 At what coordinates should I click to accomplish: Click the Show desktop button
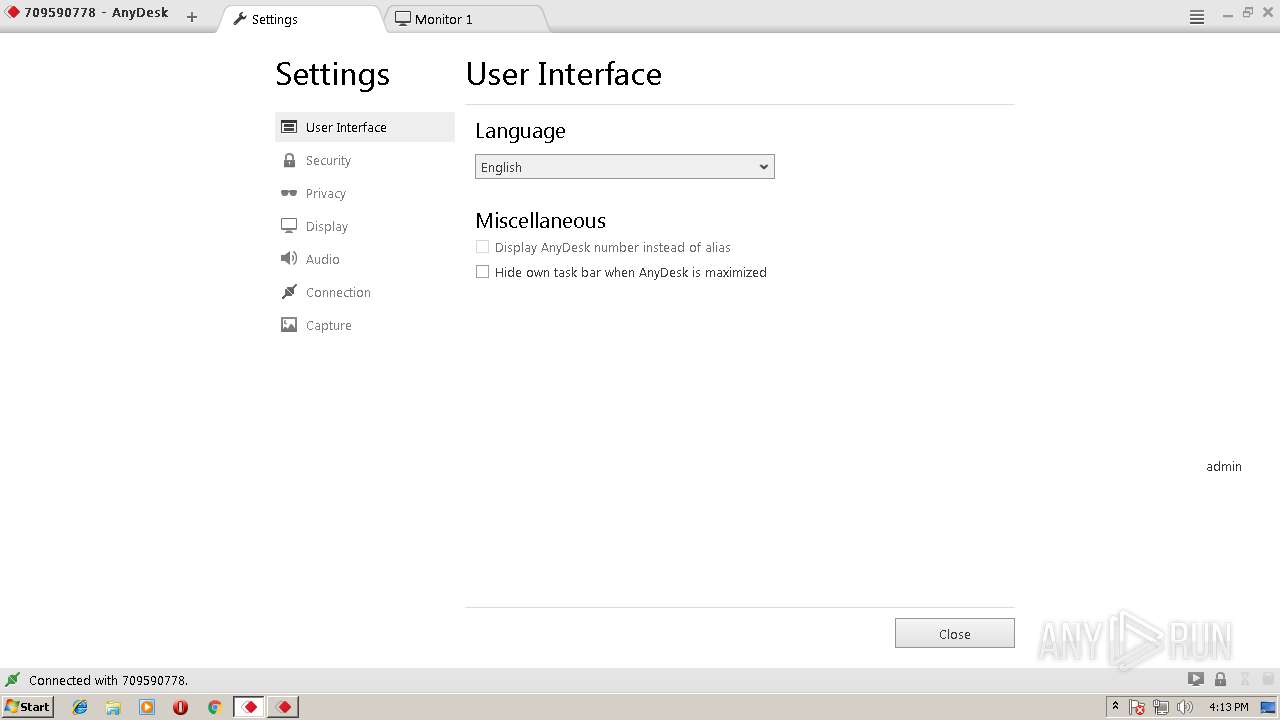click(x=1268, y=707)
